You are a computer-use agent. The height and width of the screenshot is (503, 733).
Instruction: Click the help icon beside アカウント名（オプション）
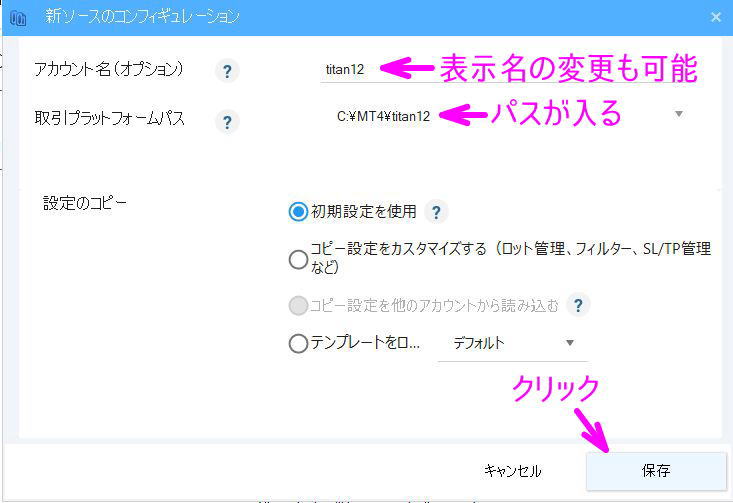tap(227, 71)
